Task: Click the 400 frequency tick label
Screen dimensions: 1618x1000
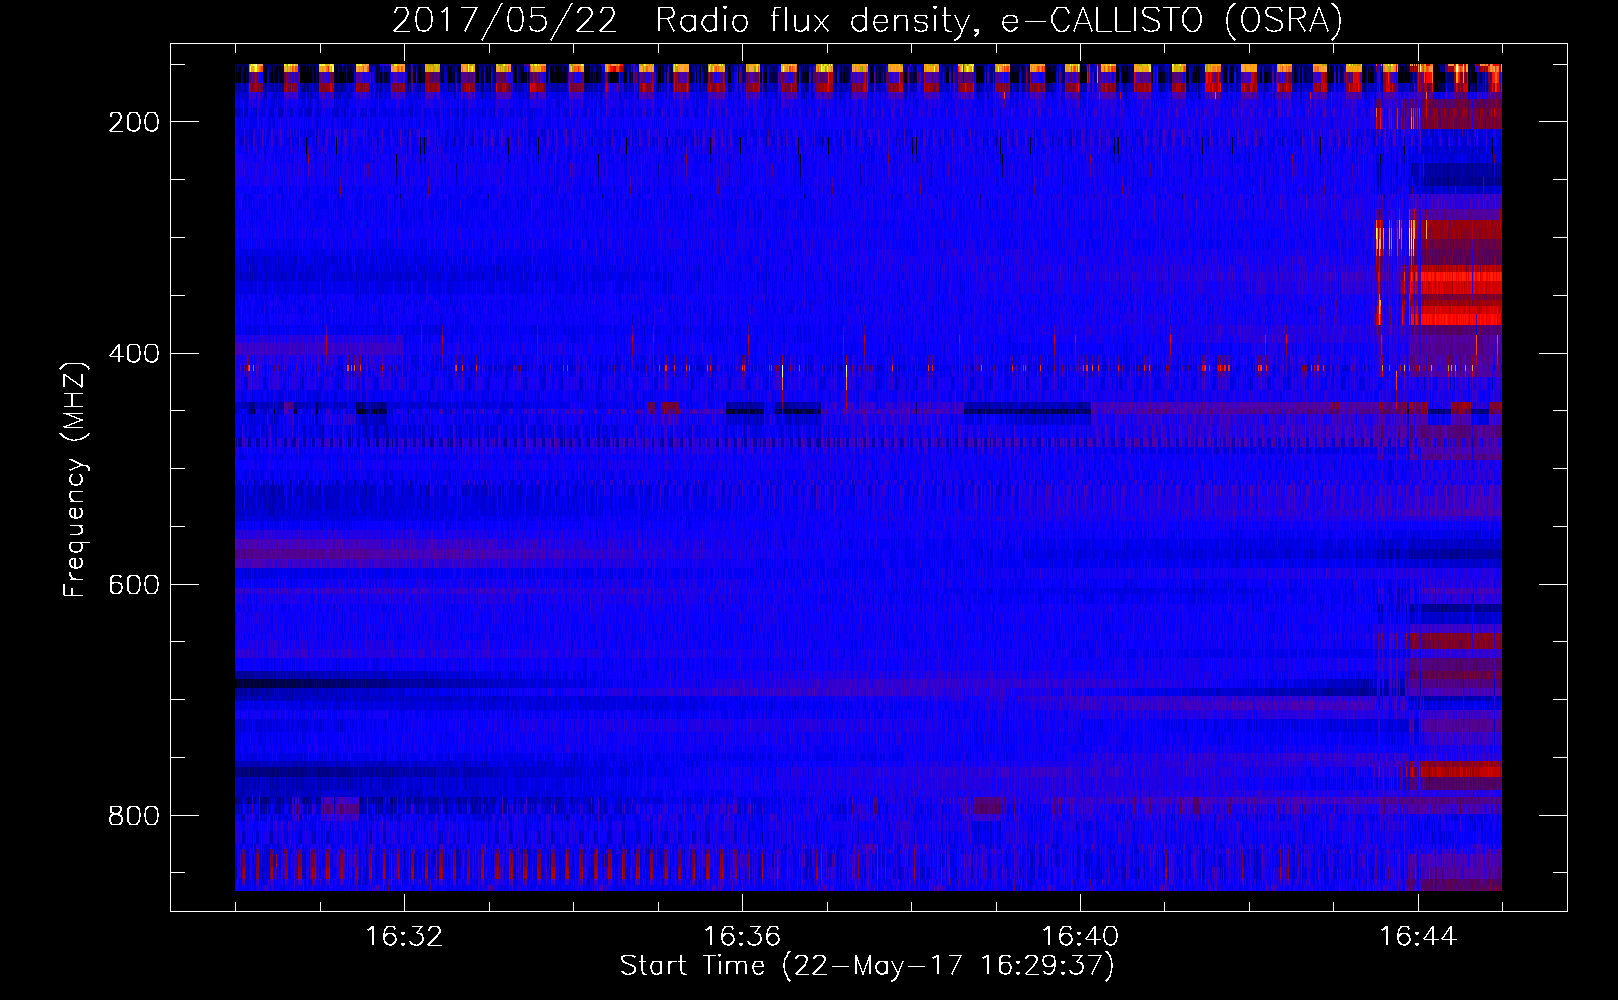Action: 133,354
